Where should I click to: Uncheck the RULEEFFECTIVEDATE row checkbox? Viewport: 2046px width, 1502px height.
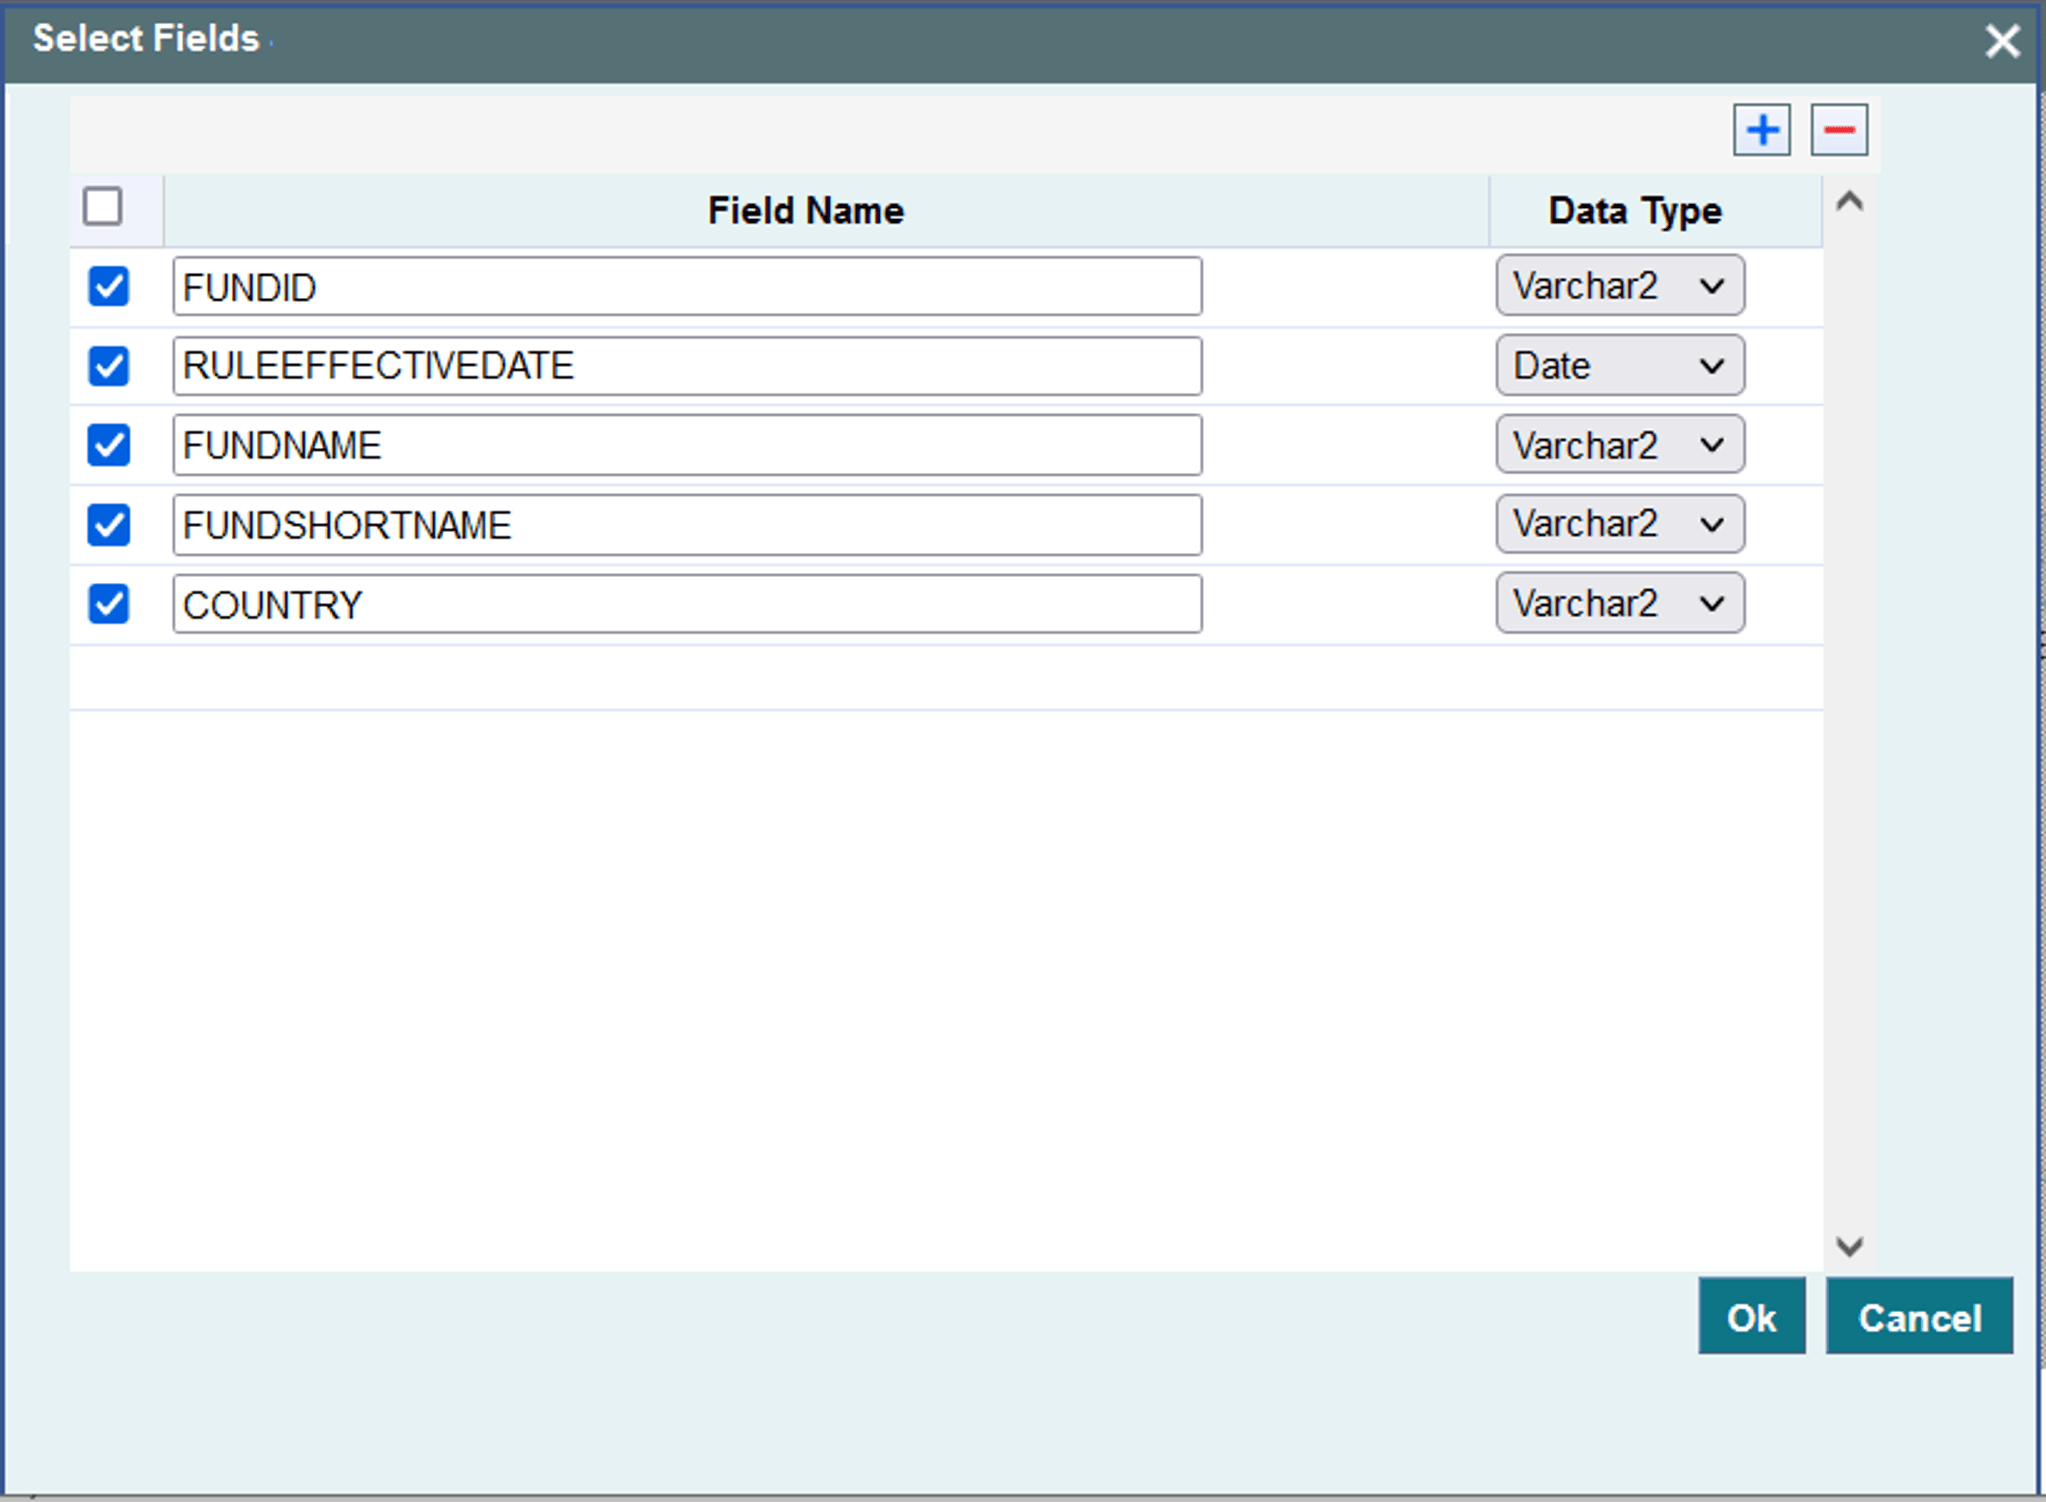pos(108,366)
